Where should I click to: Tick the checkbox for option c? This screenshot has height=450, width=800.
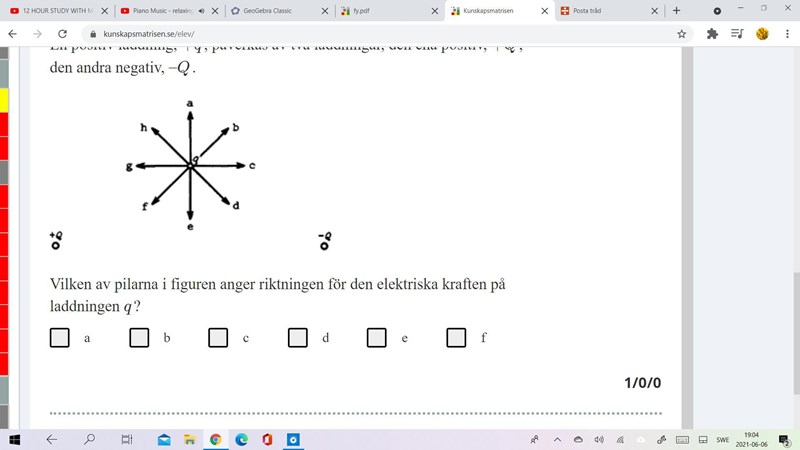(x=218, y=338)
